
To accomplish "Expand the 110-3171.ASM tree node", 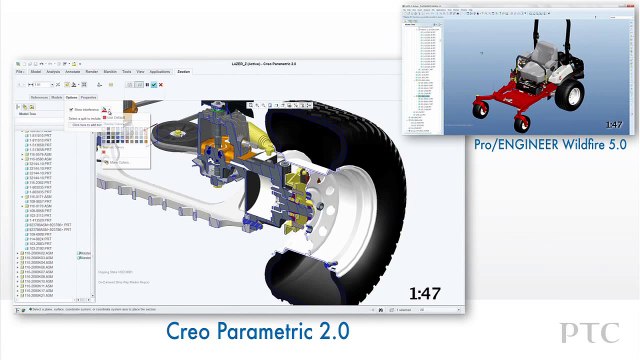I will click(x=22, y=197).
